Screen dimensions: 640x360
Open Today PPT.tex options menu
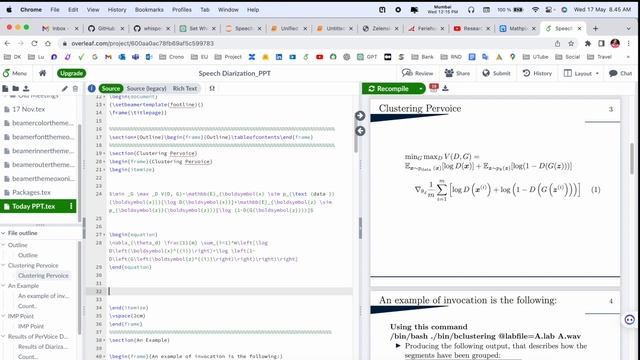pos(71,206)
